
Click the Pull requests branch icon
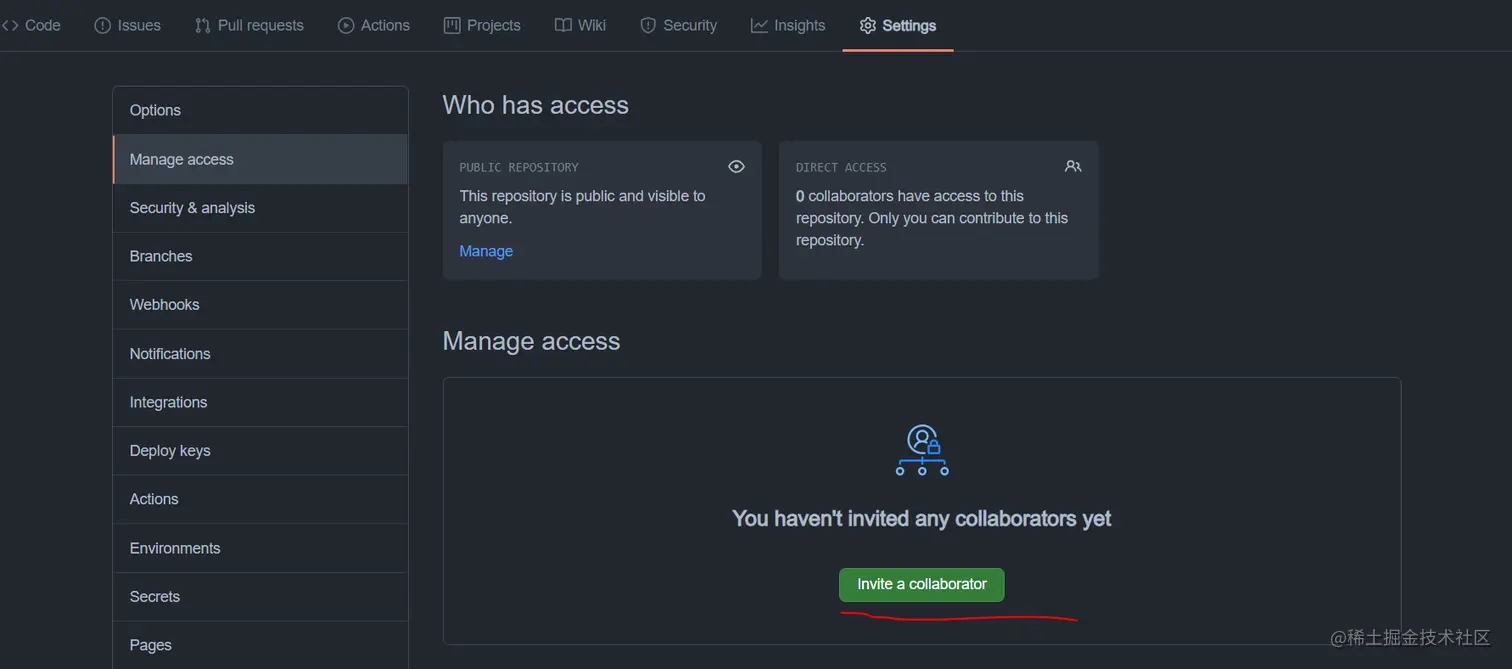coord(203,26)
